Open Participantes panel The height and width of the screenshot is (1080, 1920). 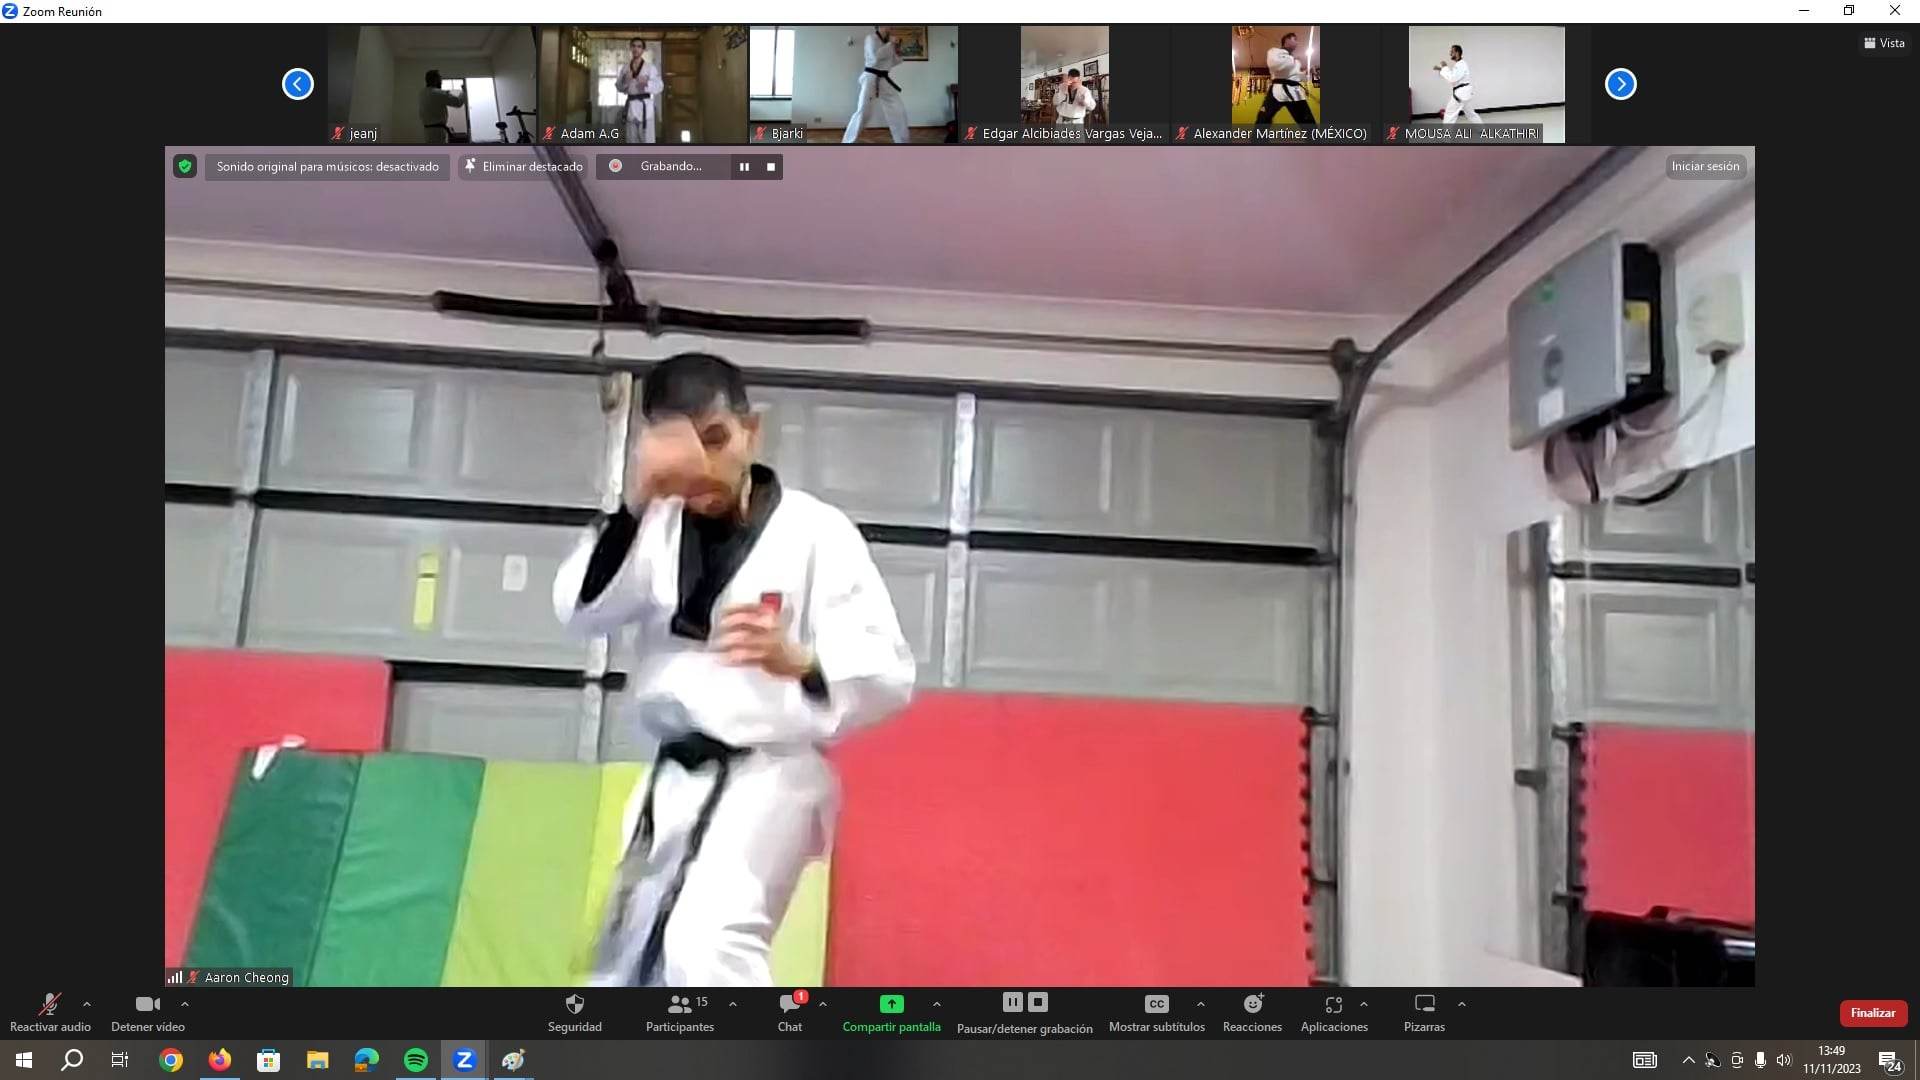click(680, 1012)
